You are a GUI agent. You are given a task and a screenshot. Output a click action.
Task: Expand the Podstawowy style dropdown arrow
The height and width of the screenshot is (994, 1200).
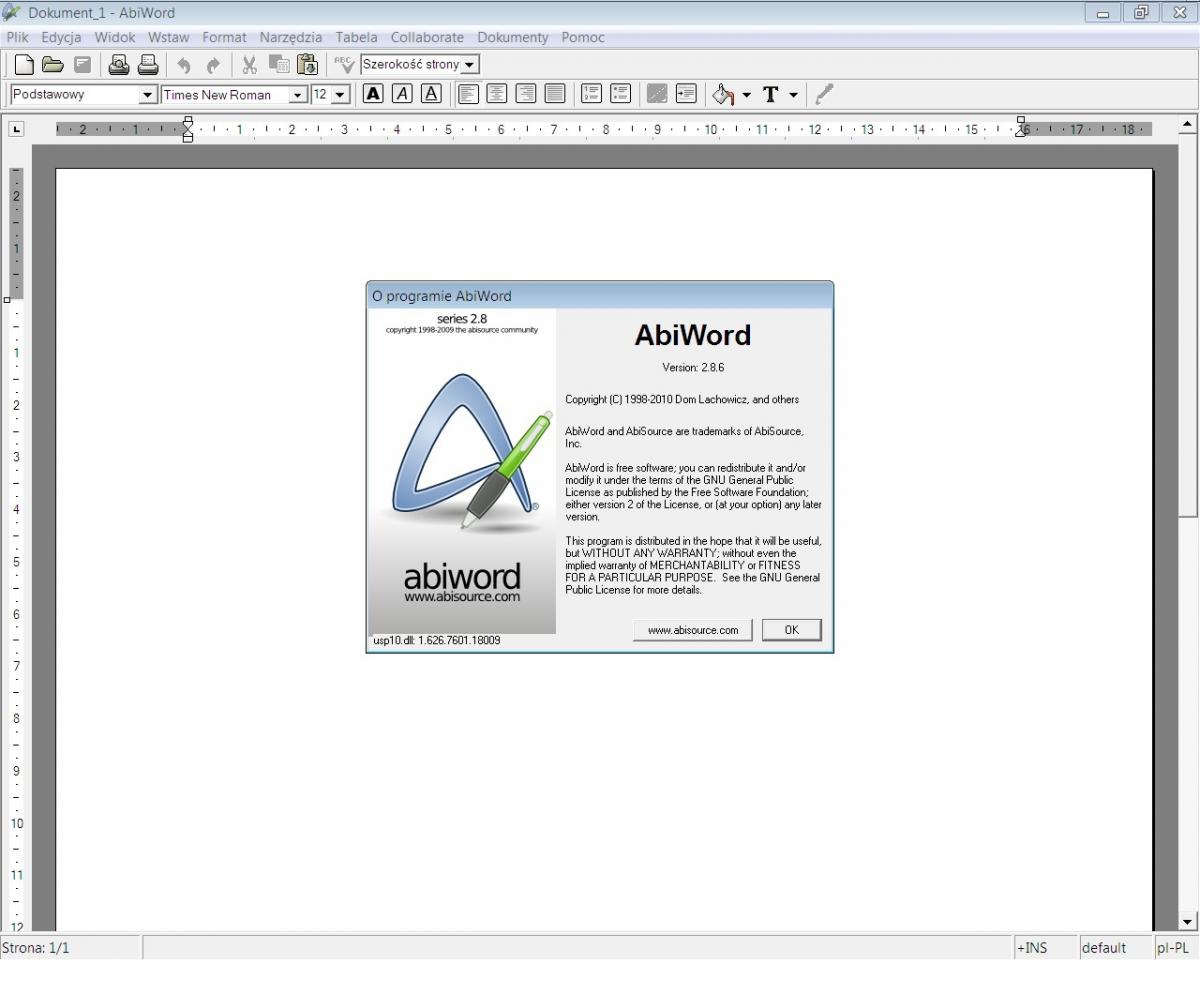pos(148,95)
